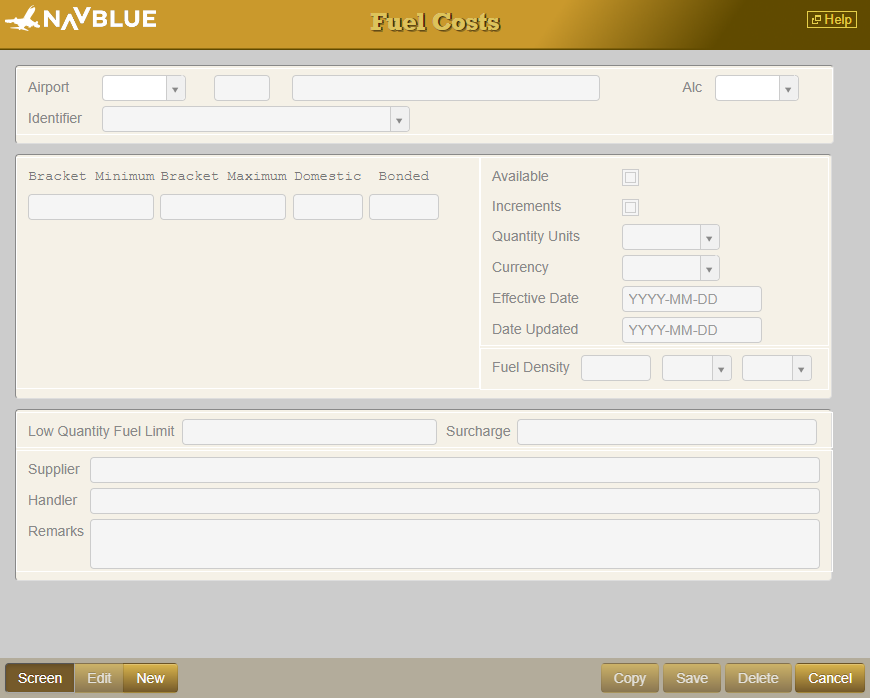
Task: Click the Handler input field
Action: 455,501
